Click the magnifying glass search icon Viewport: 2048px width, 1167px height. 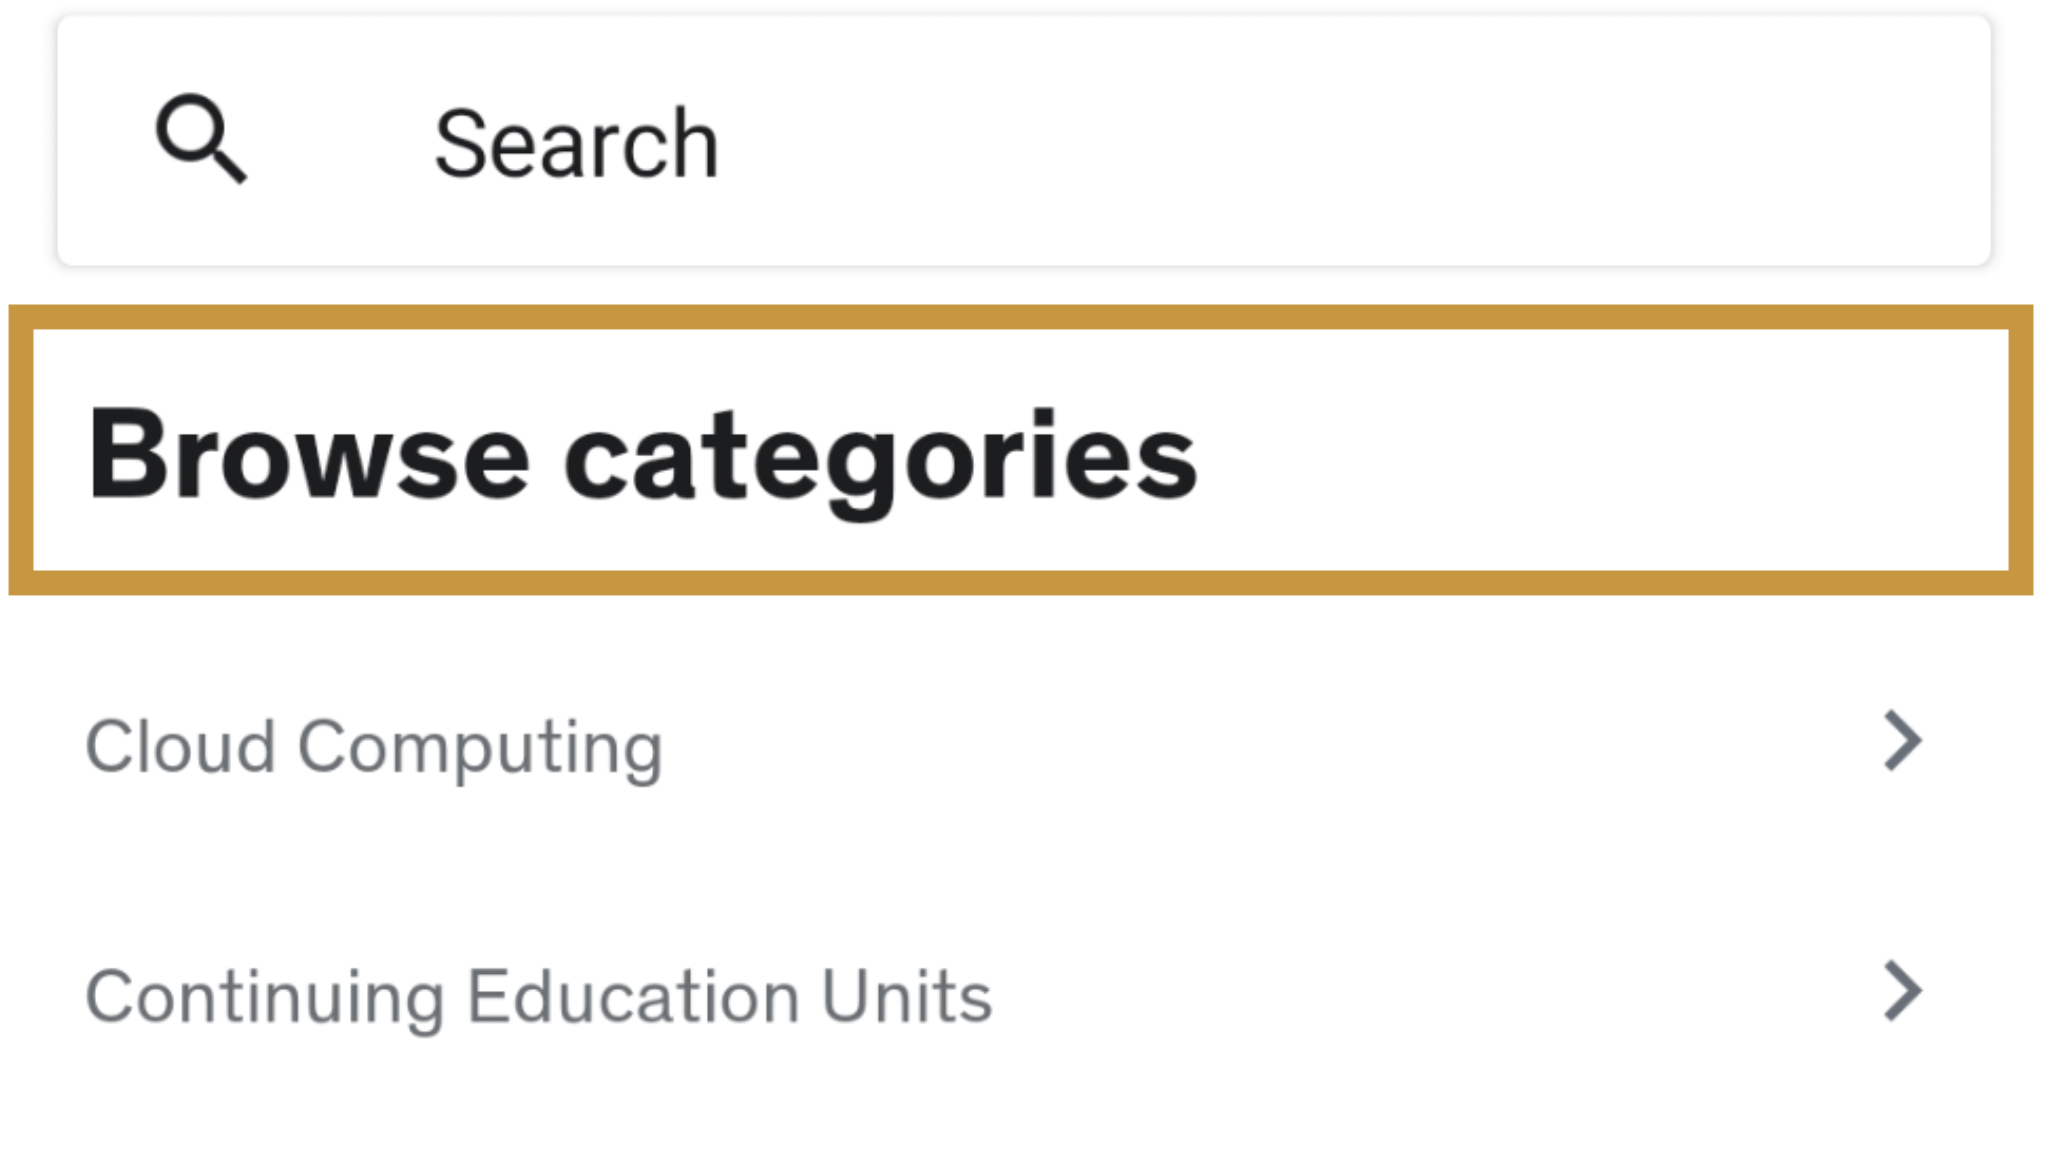click(200, 140)
